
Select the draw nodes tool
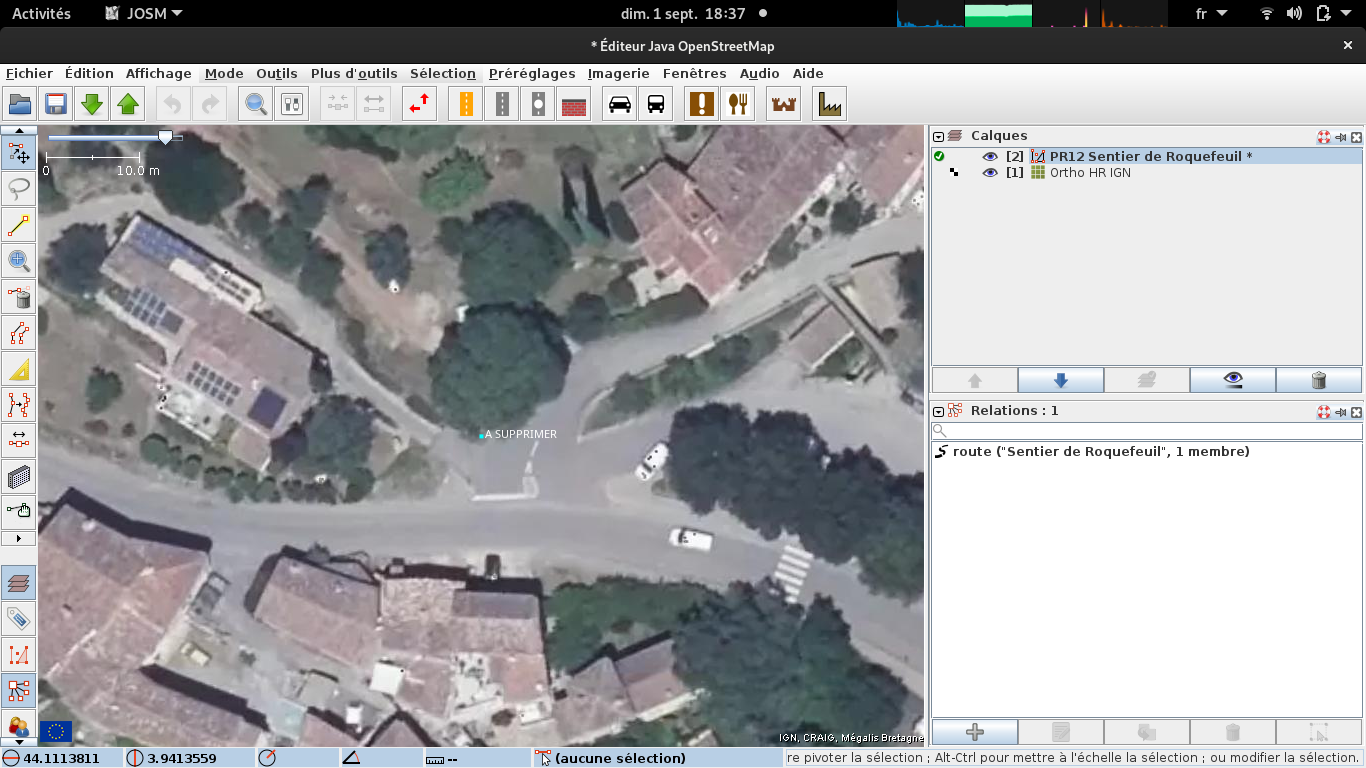click(19, 225)
